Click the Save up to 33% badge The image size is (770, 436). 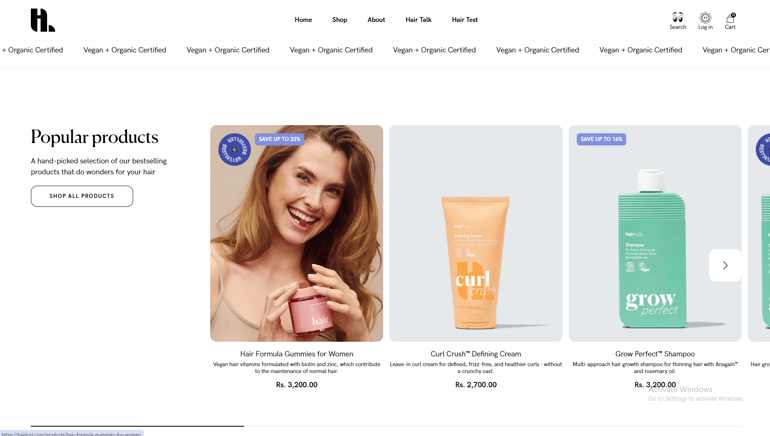tap(279, 139)
